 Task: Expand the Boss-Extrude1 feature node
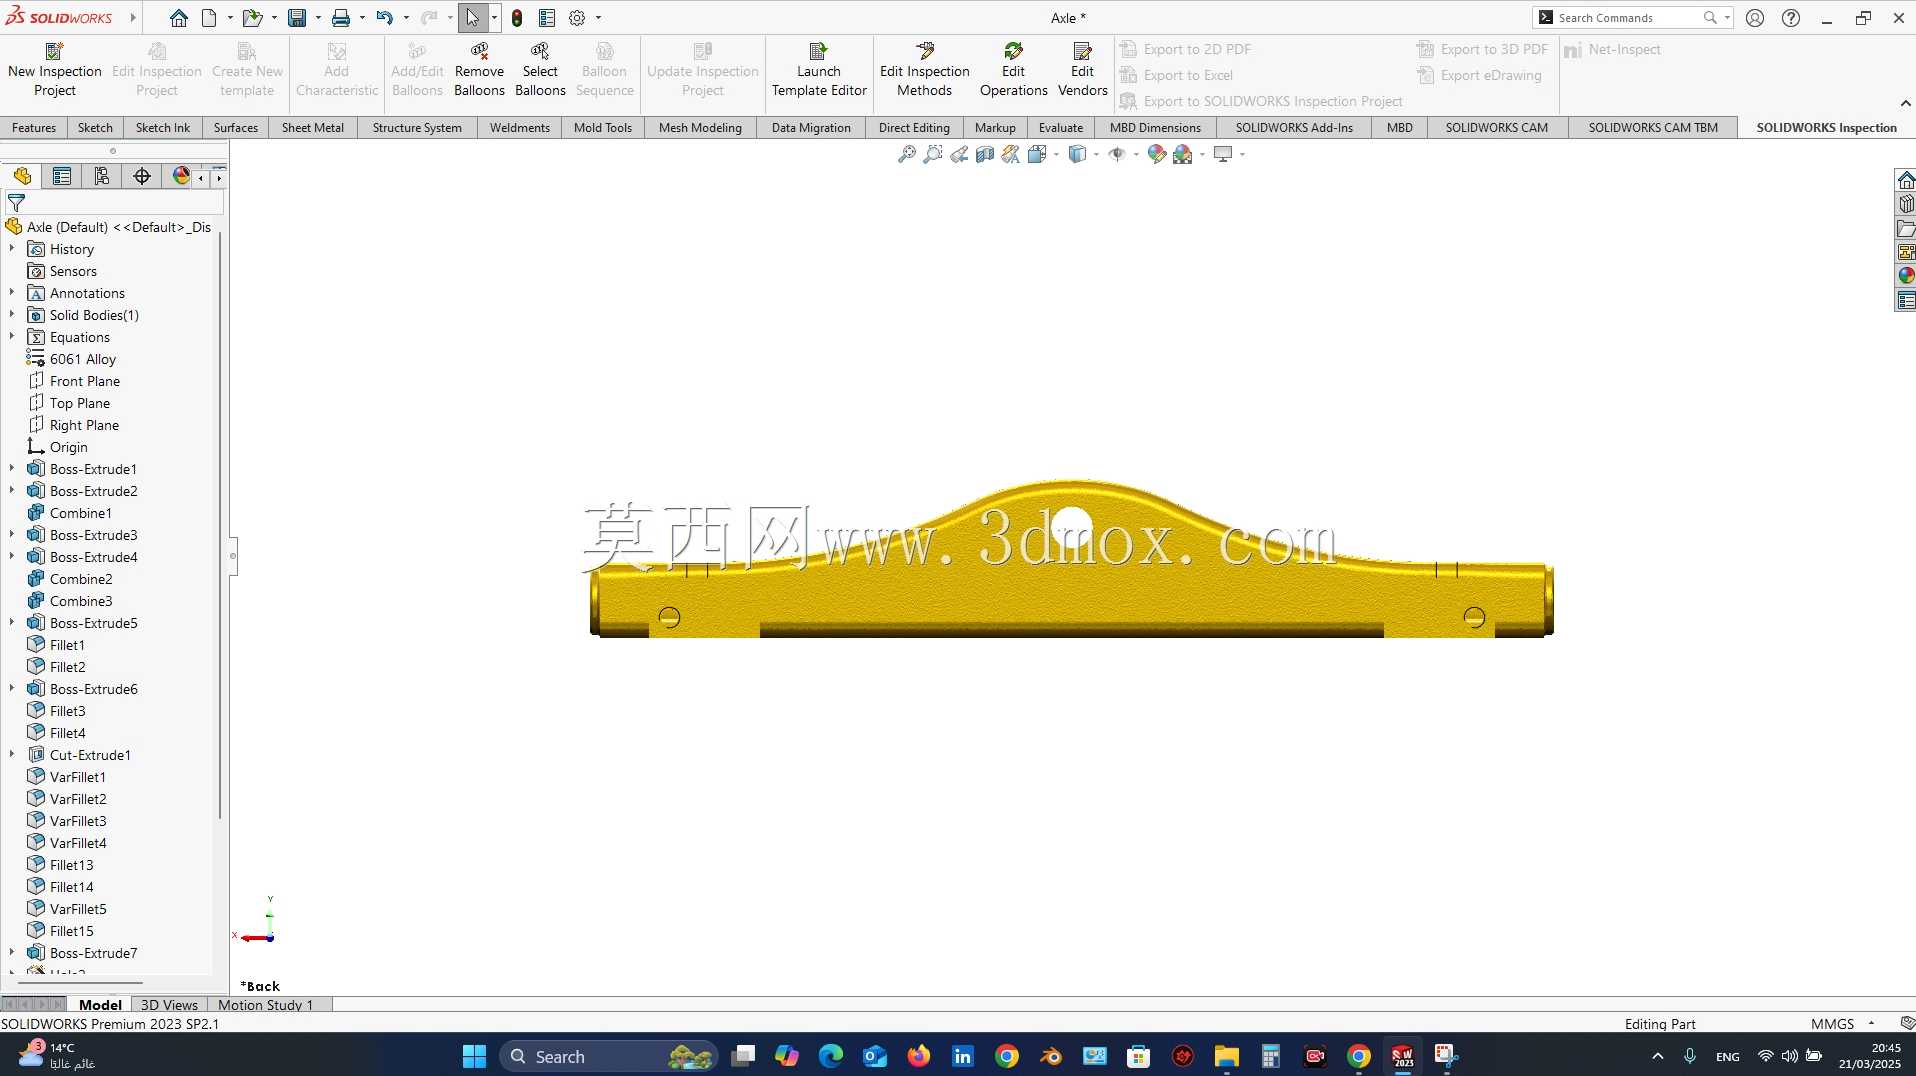pos(12,468)
